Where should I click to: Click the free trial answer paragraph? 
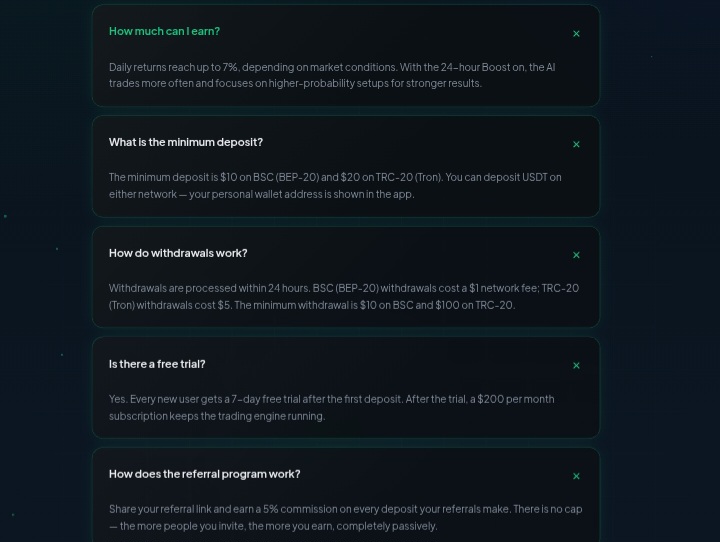click(x=332, y=407)
